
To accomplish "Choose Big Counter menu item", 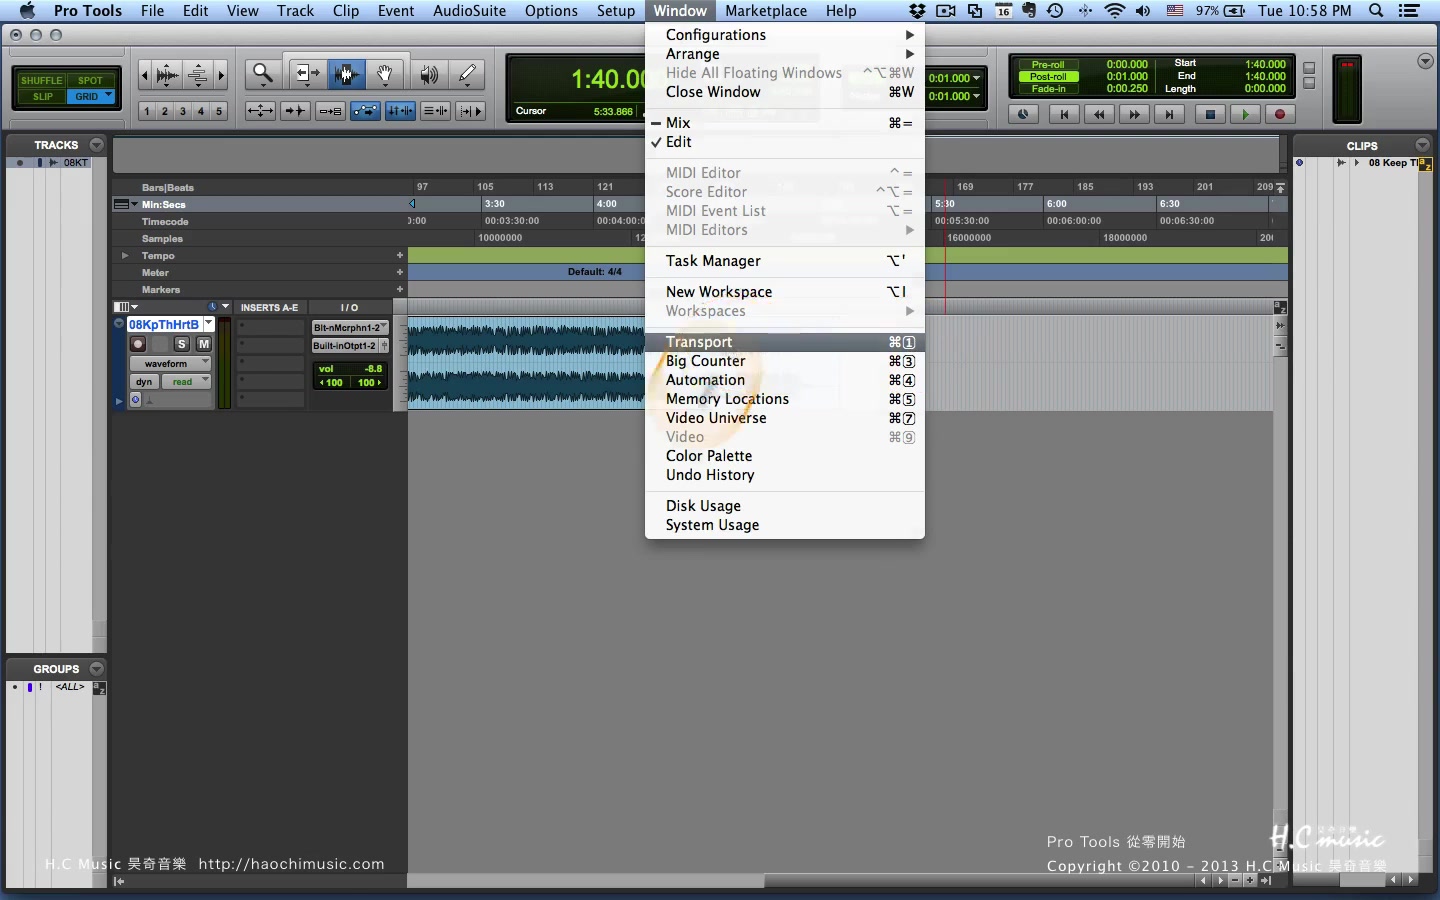I will click(785, 361).
